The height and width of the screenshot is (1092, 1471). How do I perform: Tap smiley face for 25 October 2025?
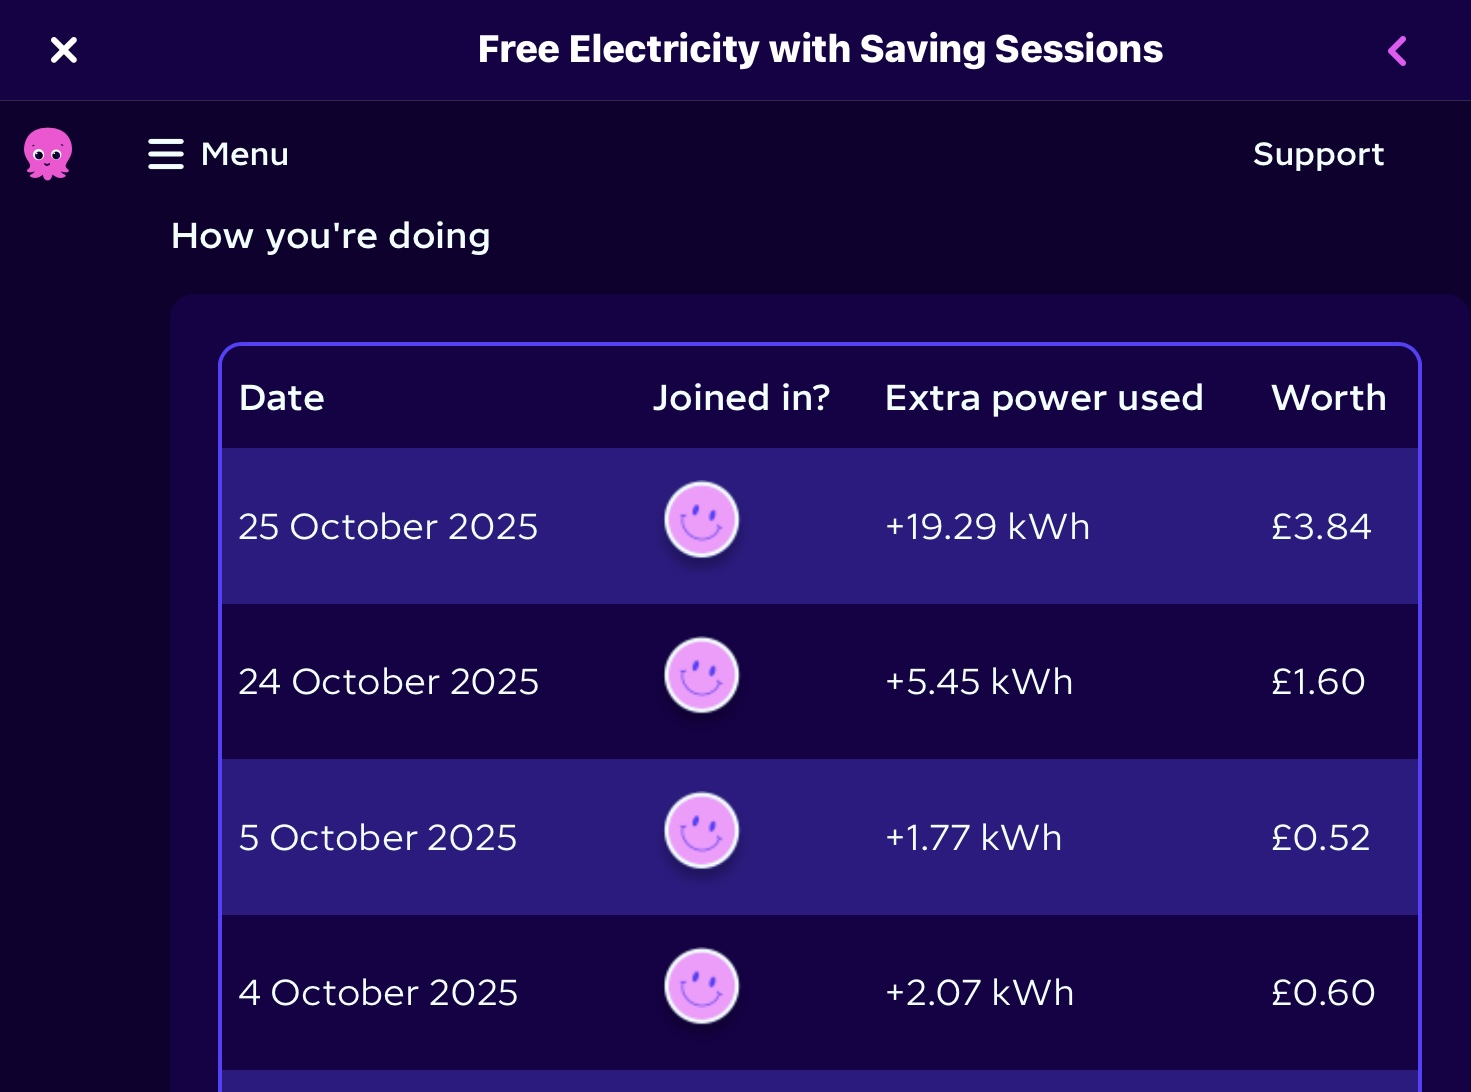click(x=702, y=520)
